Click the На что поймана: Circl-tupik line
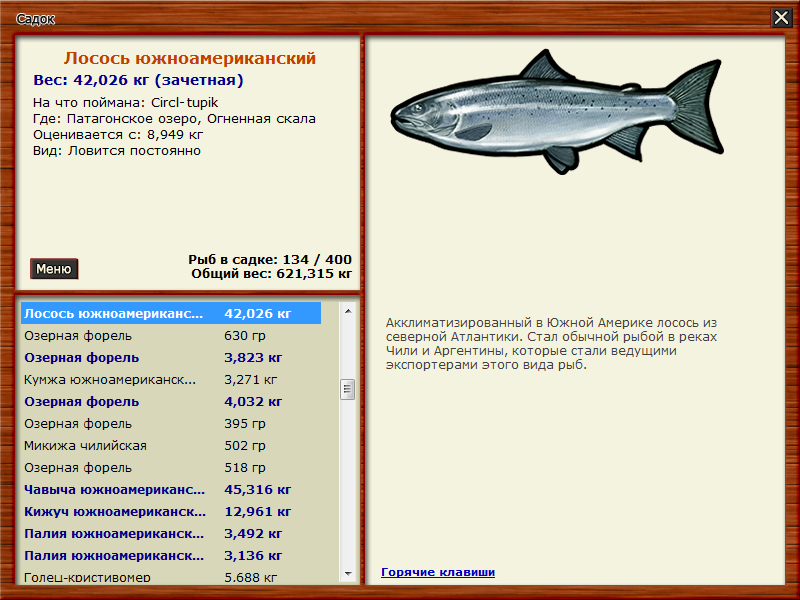 pyautogui.click(x=126, y=103)
